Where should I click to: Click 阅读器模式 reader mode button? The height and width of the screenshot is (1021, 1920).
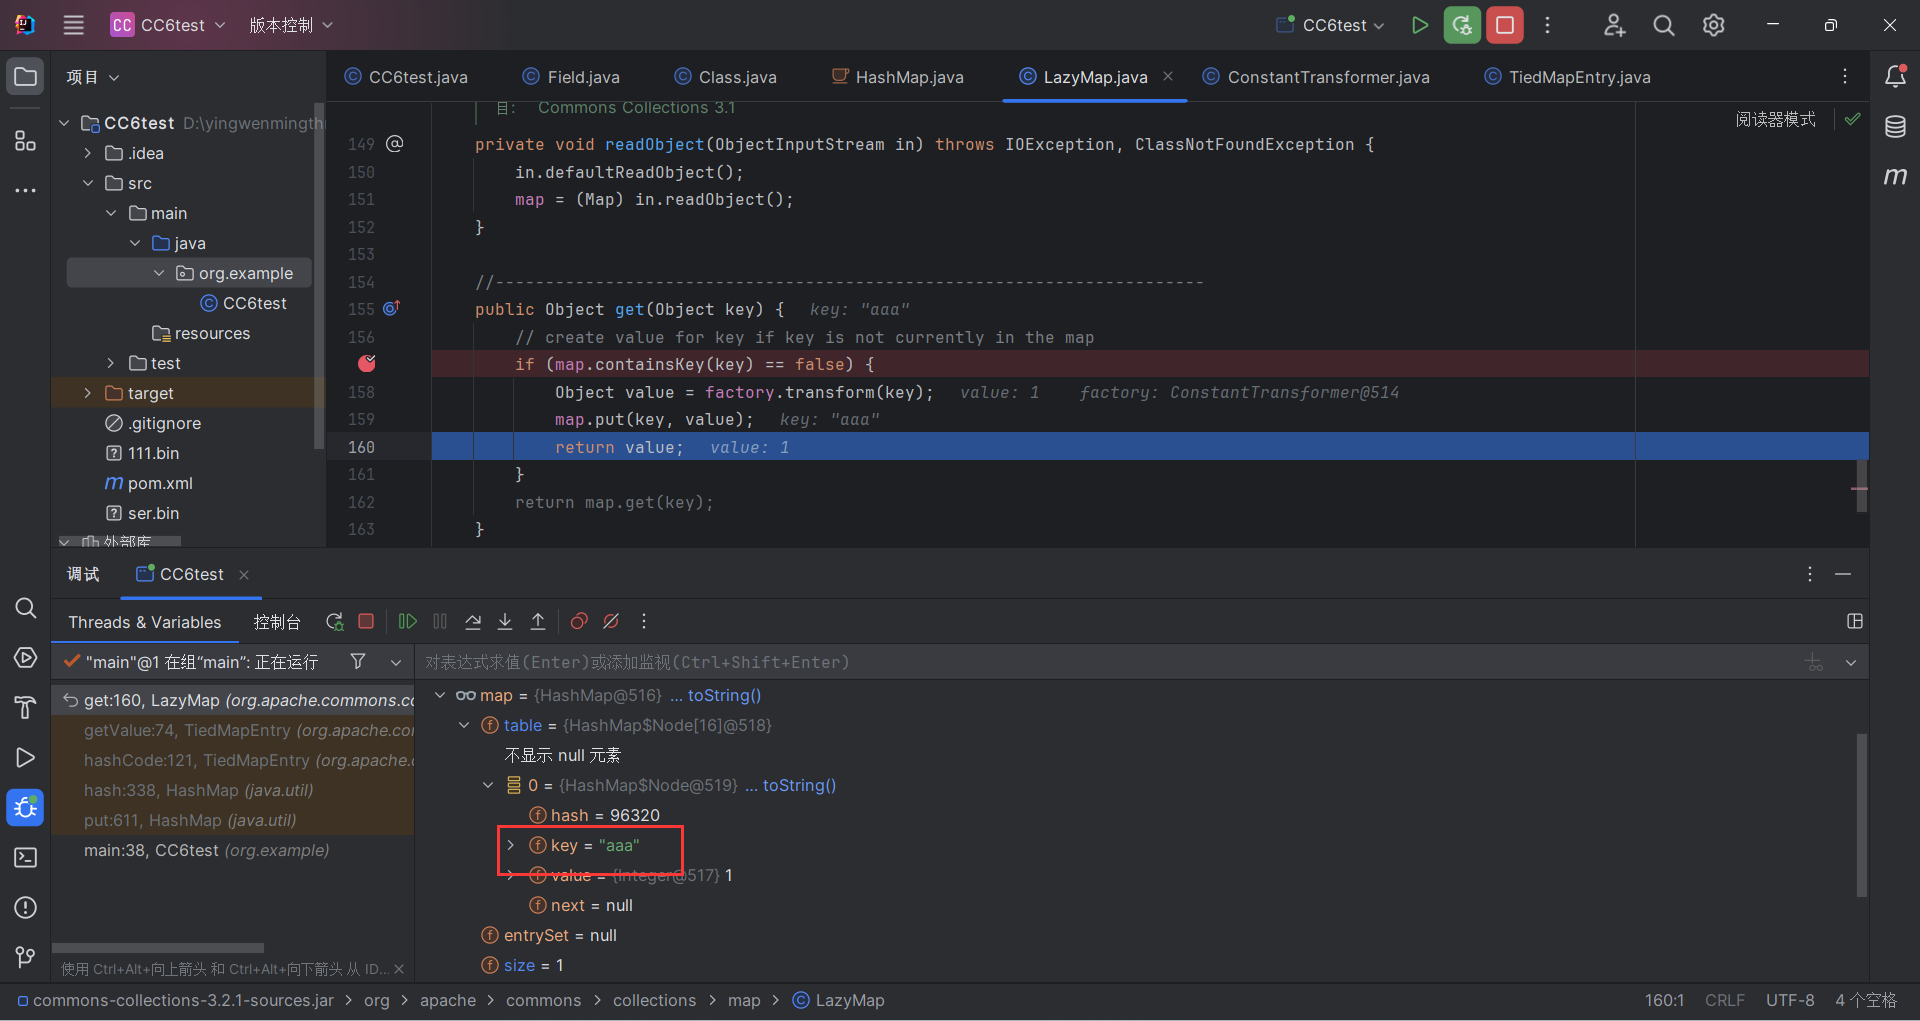(x=1775, y=119)
